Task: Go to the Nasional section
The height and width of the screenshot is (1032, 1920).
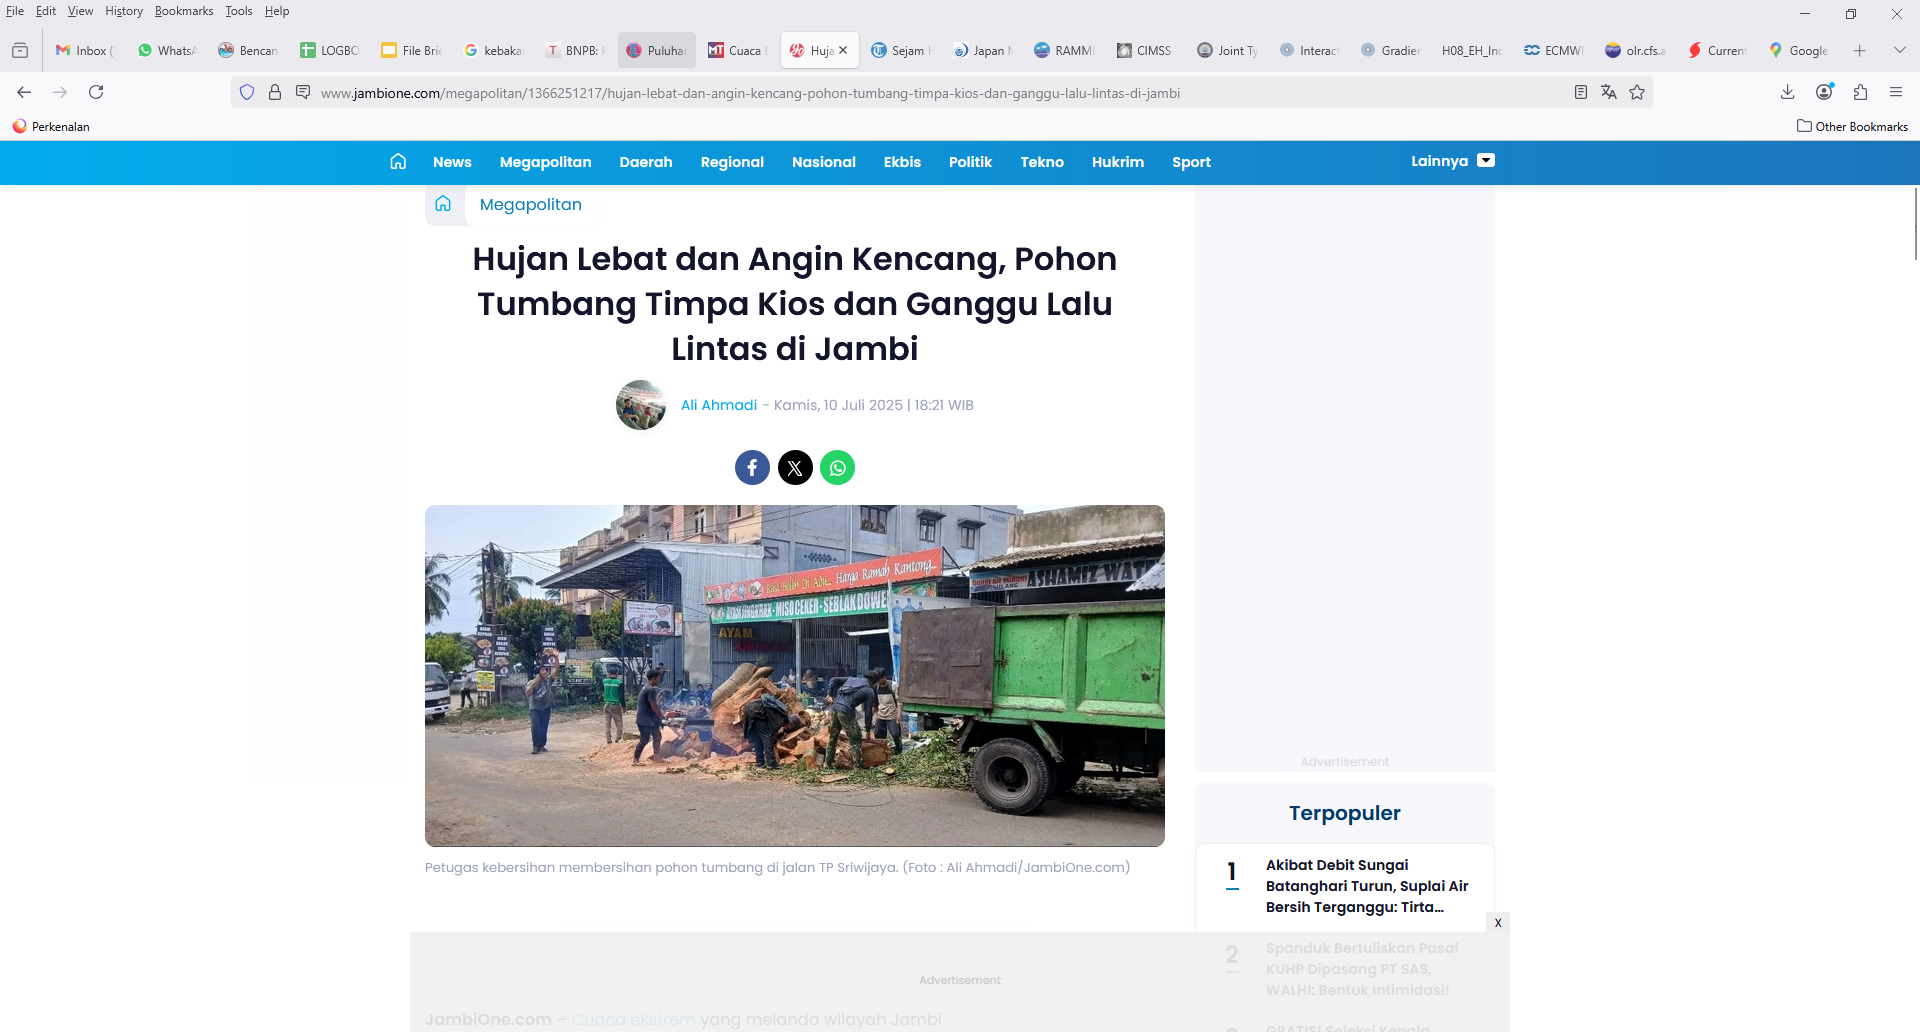Action: coord(824,162)
